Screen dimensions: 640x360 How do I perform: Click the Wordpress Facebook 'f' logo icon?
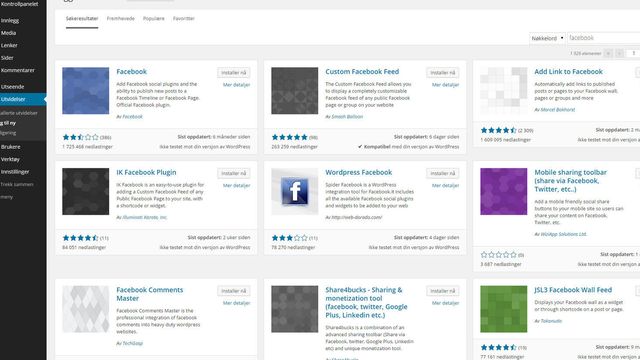pyautogui.click(x=294, y=191)
